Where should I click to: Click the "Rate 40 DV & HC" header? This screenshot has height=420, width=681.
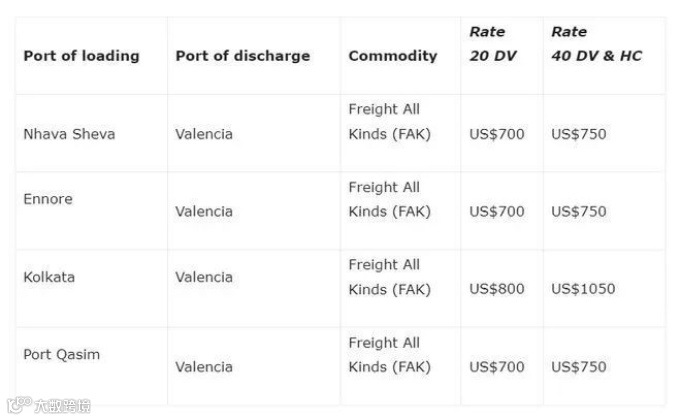tap(596, 44)
